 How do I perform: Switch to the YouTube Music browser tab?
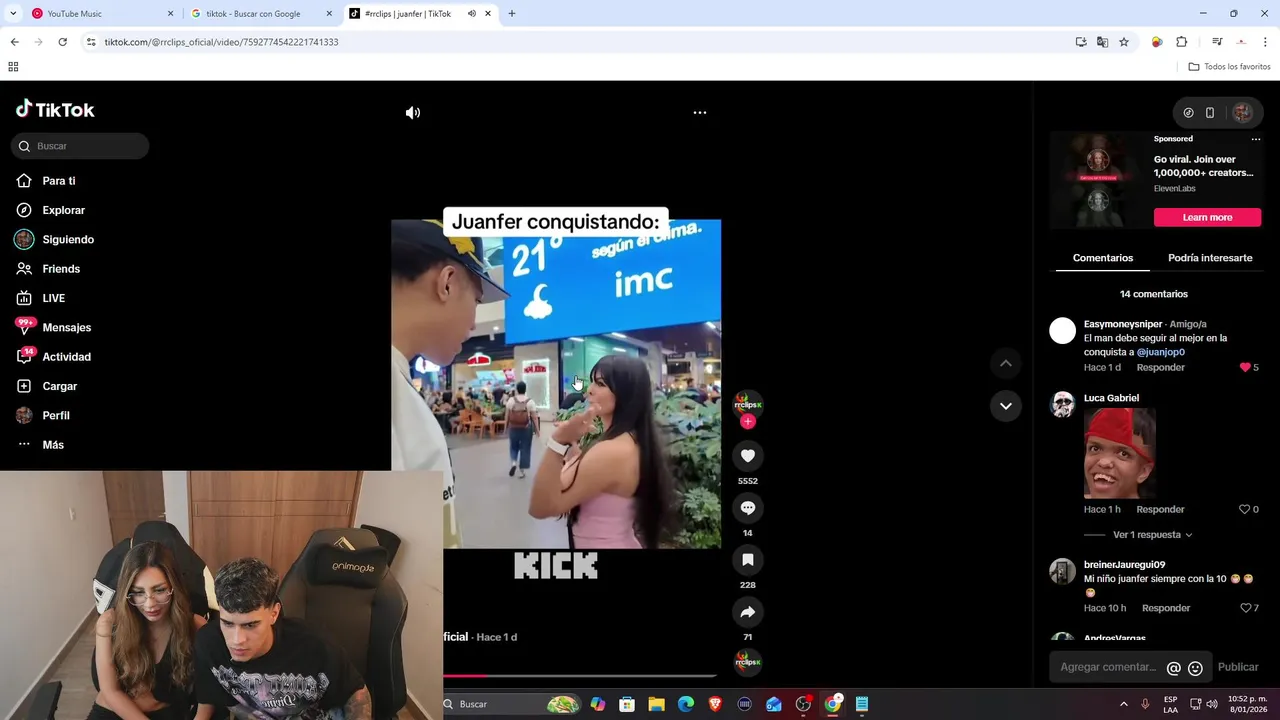point(100,14)
